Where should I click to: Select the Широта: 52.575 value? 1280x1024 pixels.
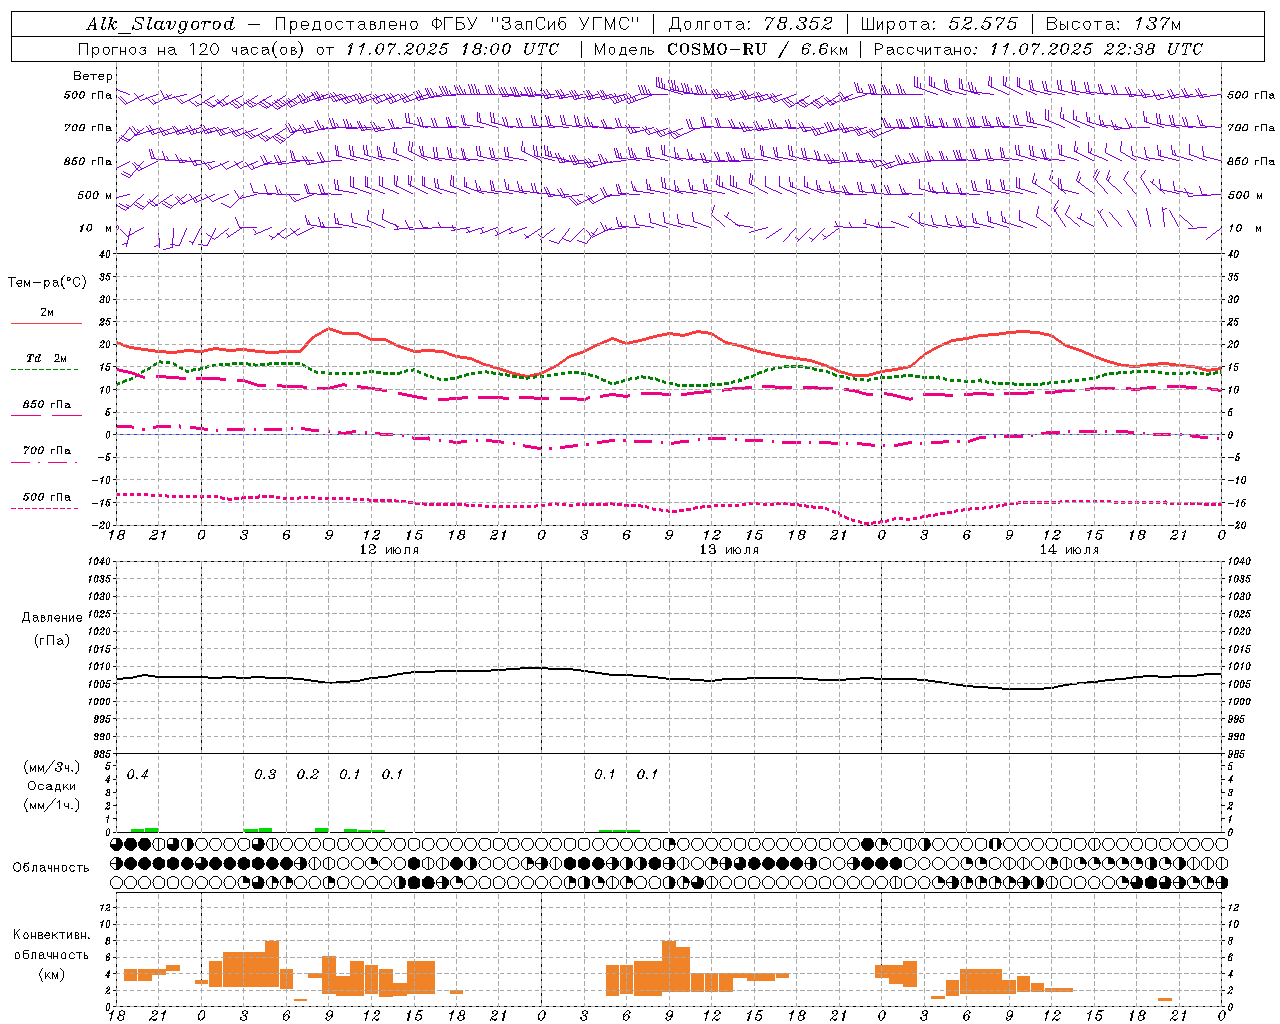[939, 24]
